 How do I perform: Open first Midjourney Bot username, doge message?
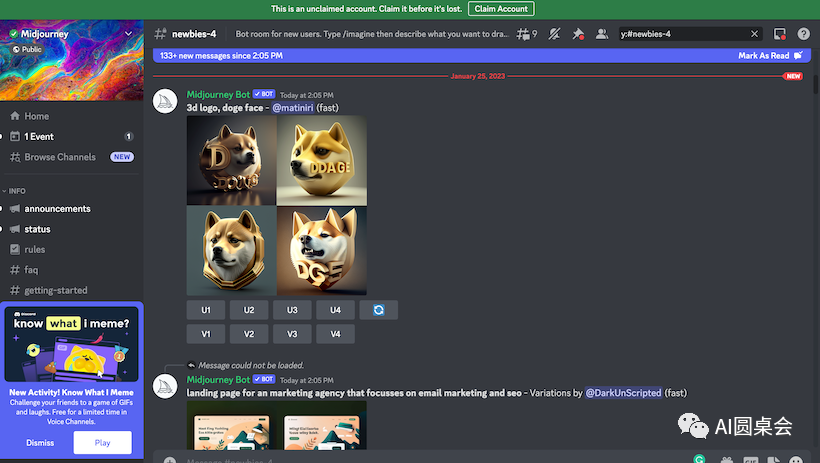tap(218, 95)
